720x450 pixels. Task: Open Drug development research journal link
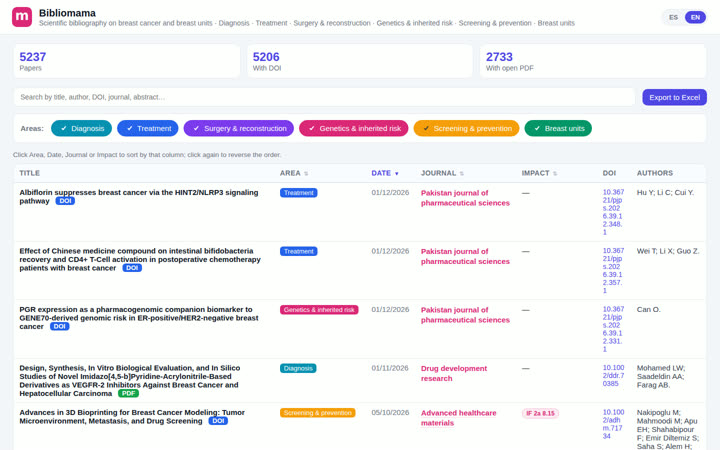[454, 373]
